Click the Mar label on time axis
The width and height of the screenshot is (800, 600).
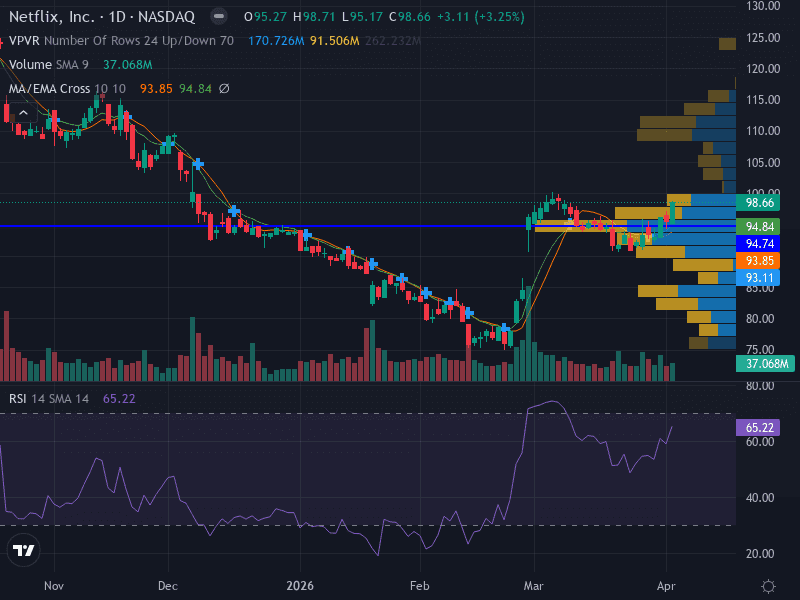[x=534, y=586]
